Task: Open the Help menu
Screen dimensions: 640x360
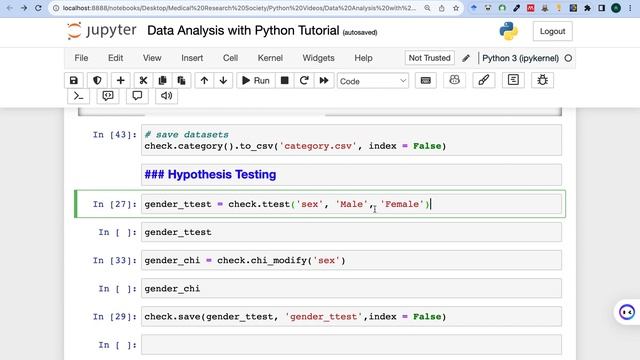Action: (x=363, y=58)
